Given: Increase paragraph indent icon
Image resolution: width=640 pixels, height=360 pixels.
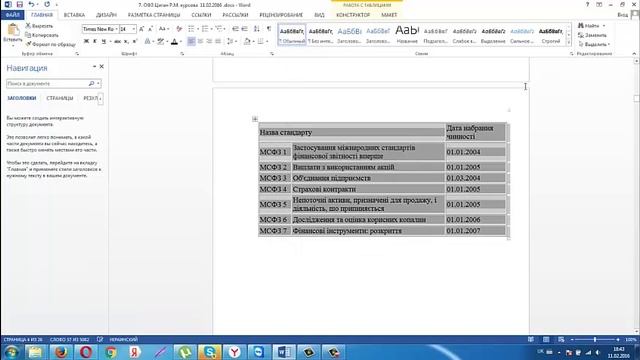Looking at the screenshot, I should [x=244, y=29].
